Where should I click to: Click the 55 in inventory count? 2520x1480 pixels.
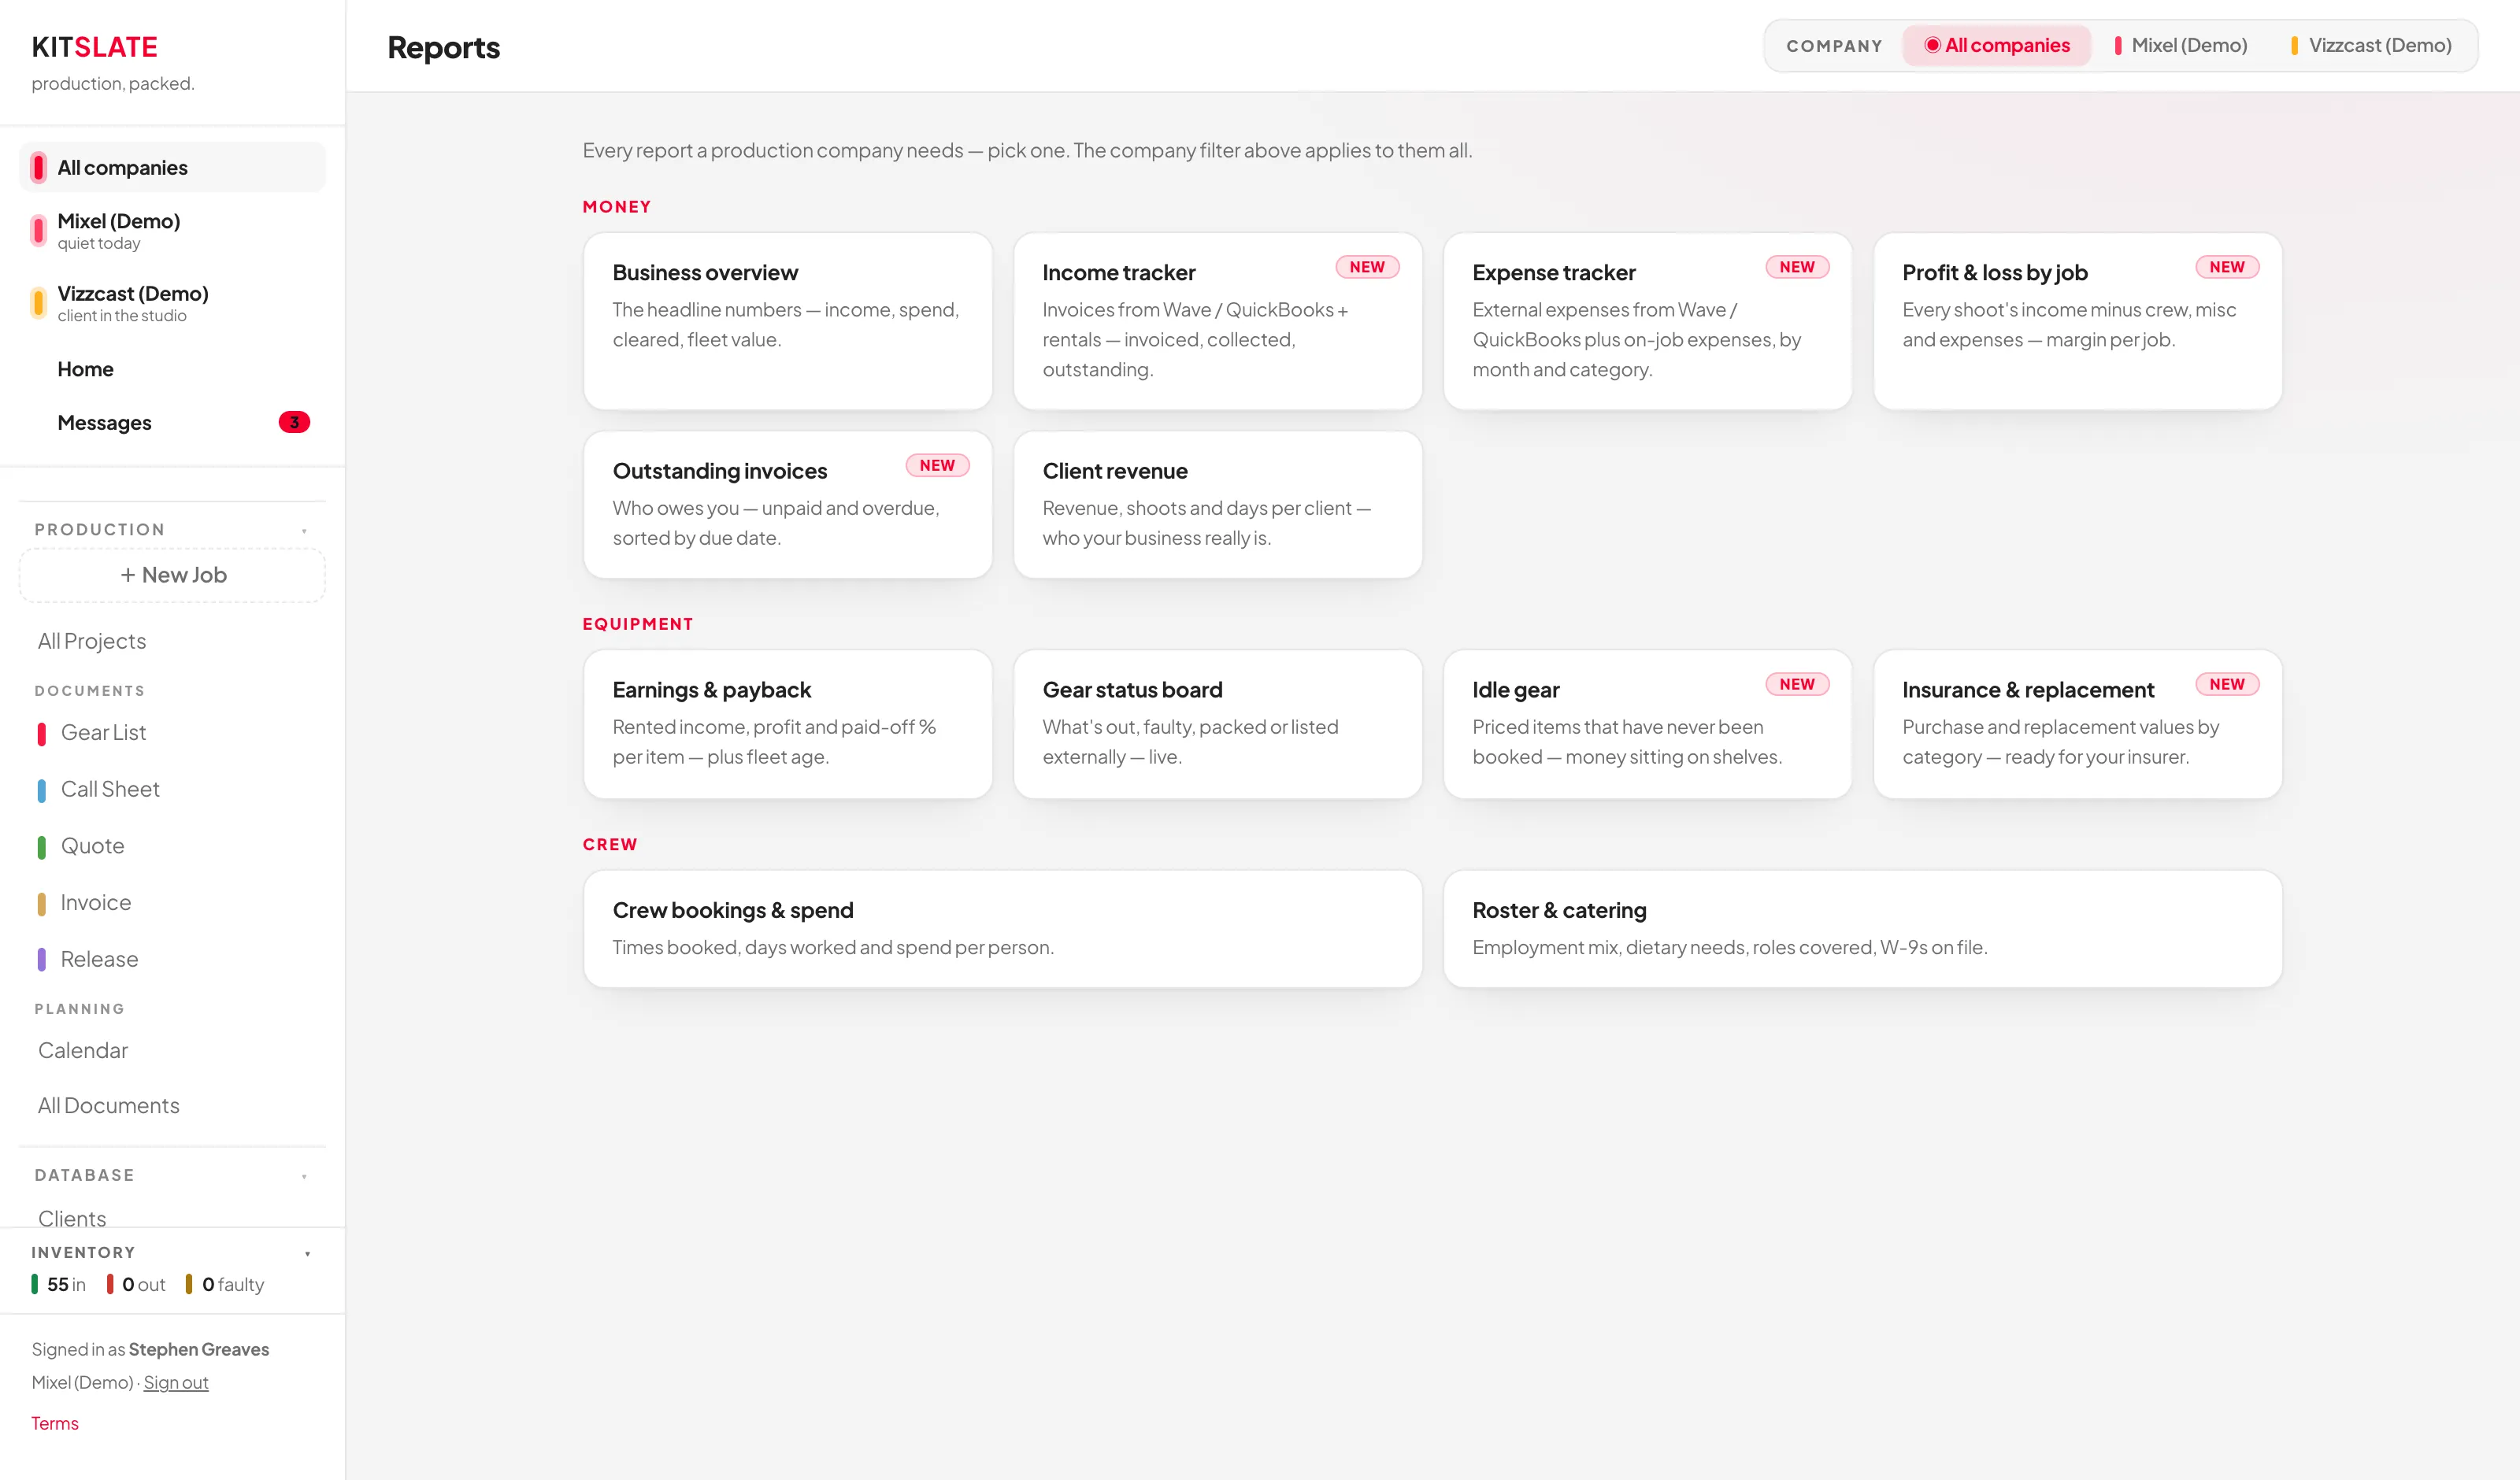click(59, 1284)
